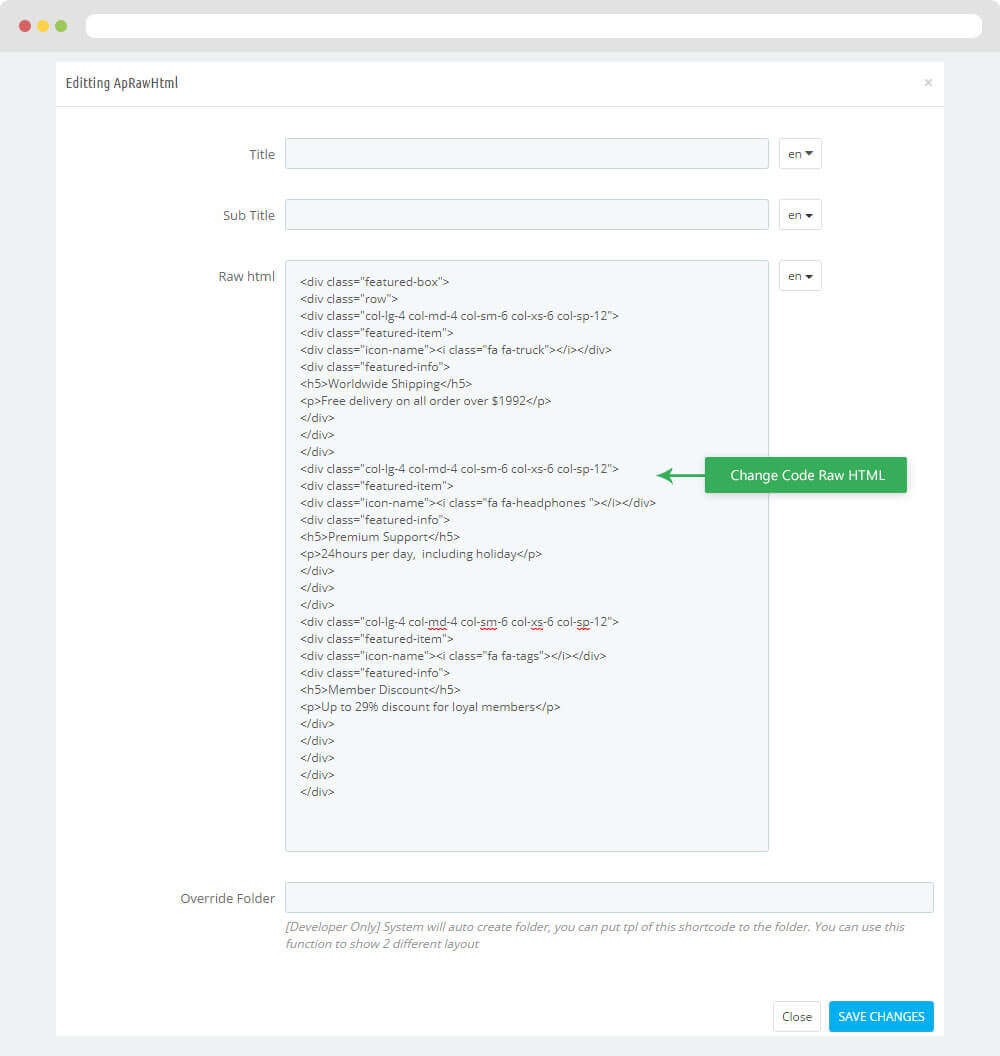Open the Title language dropdown
The image size is (1000, 1056).
(x=800, y=154)
